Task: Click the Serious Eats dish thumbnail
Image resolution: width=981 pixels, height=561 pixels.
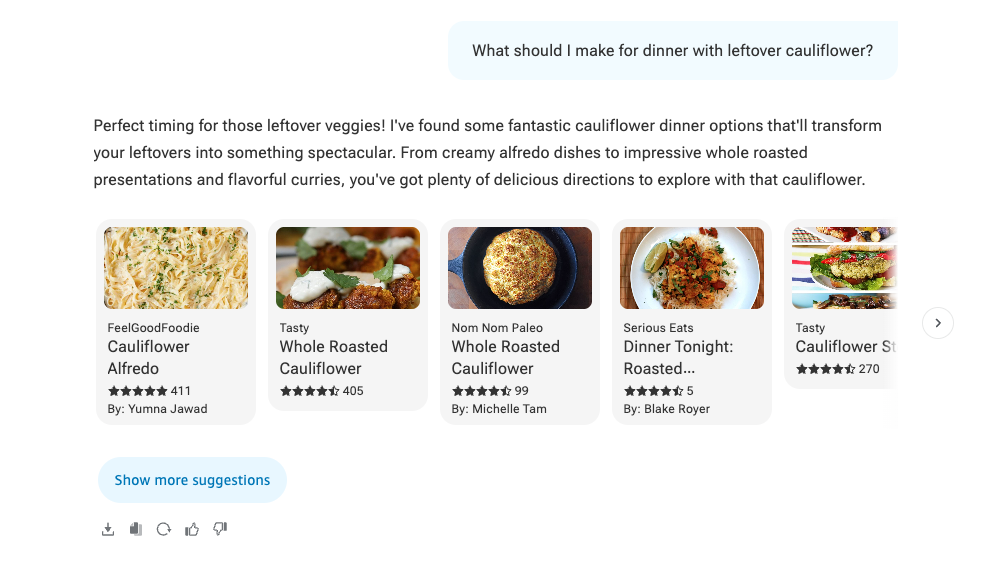Action: 692,268
